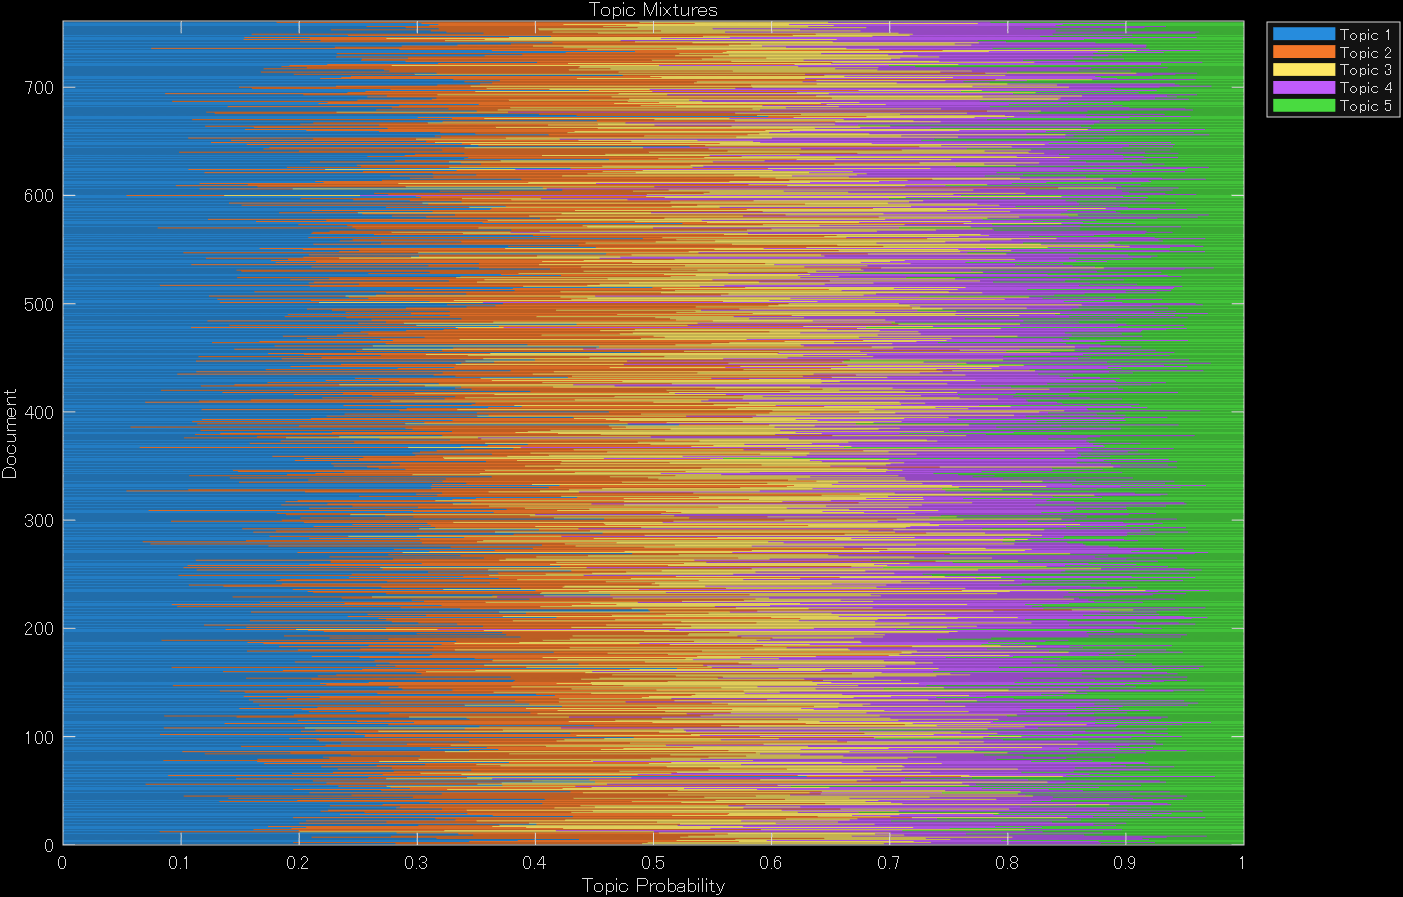The image size is (1403, 897).
Task: Click the "Topic Mixtures" chart title
Action: pos(653,10)
